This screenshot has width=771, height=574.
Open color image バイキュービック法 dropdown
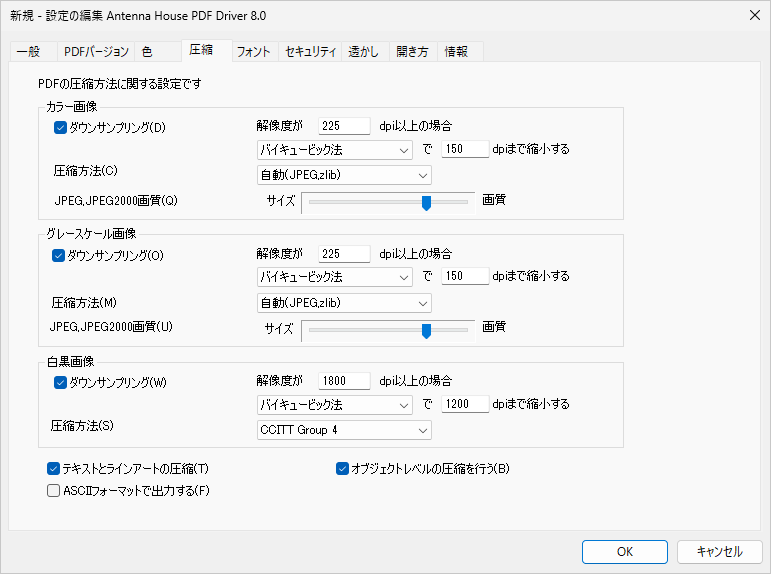point(334,150)
